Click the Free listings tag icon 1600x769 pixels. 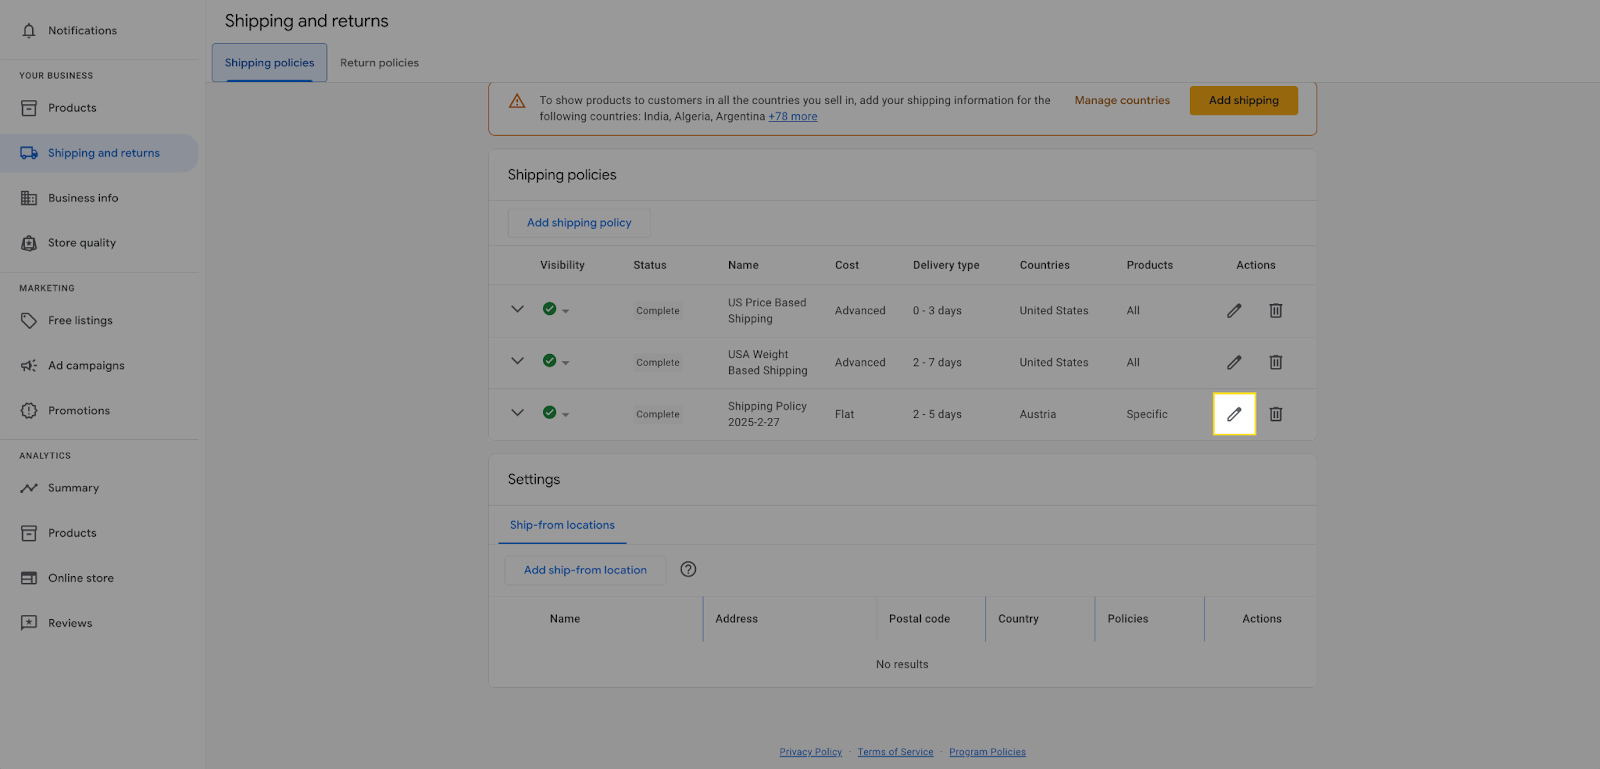click(x=29, y=321)
